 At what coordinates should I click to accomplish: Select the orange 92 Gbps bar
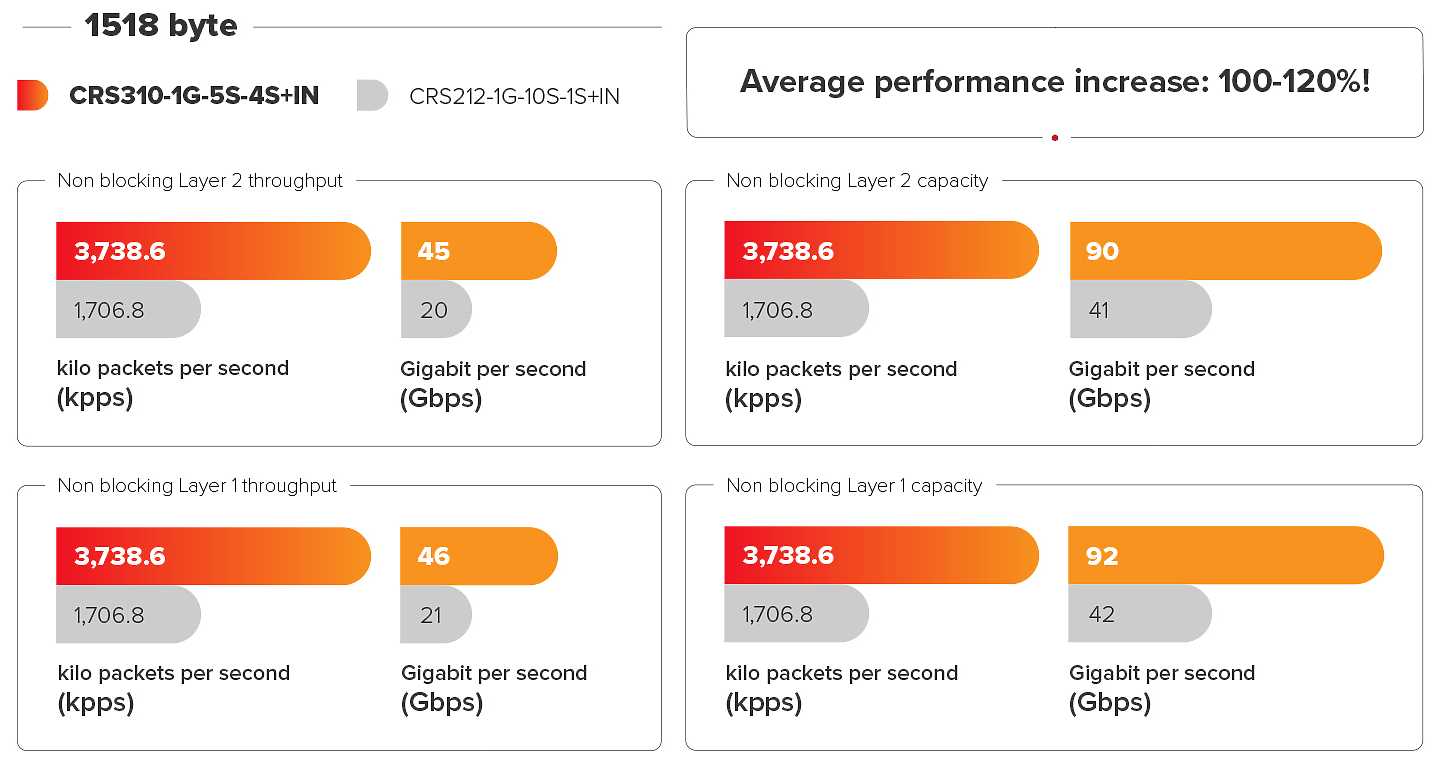click(x=1225, y=555)
